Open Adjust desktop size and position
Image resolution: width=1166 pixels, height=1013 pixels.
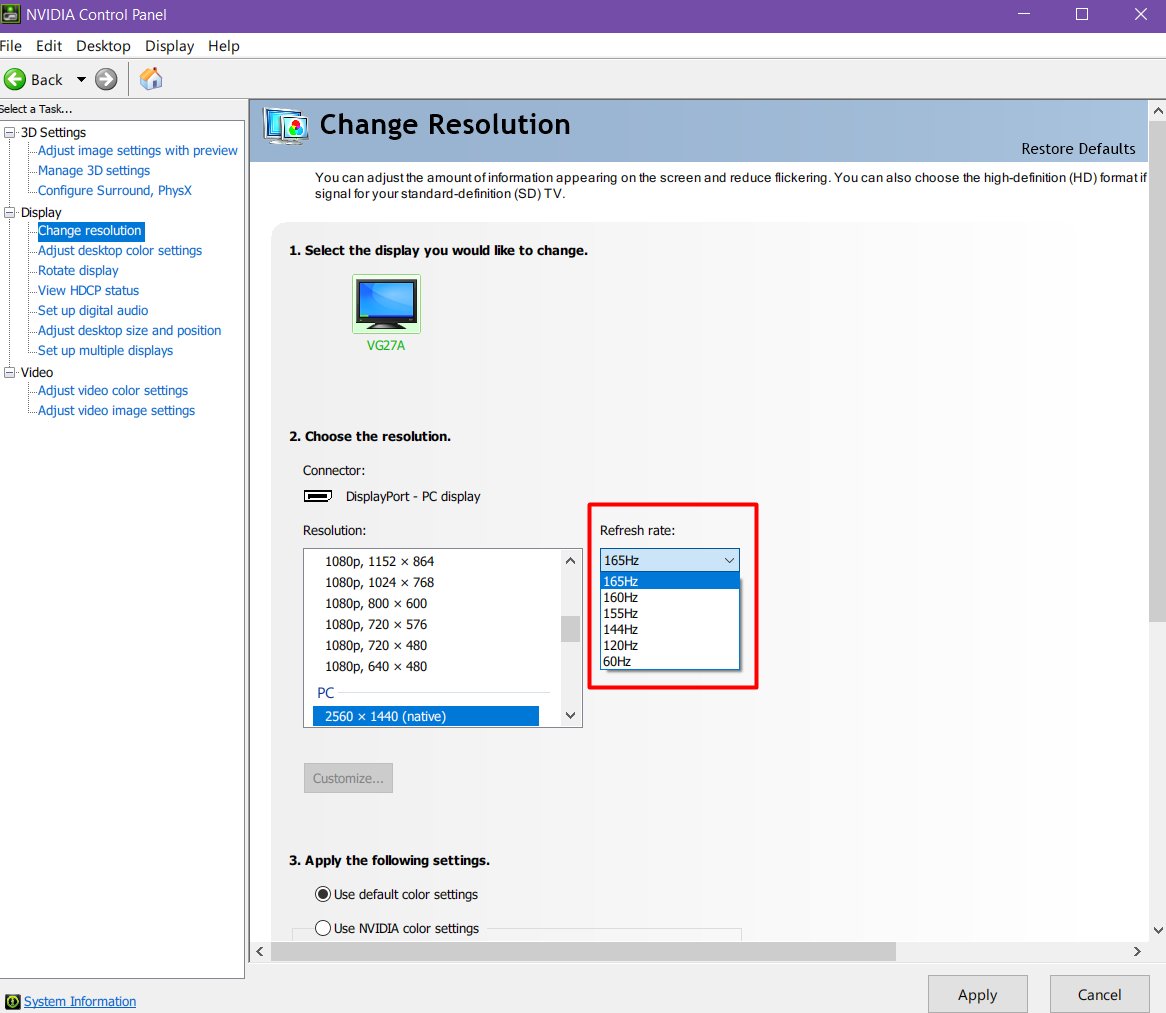pyautogui.click(x=129, y=331)
